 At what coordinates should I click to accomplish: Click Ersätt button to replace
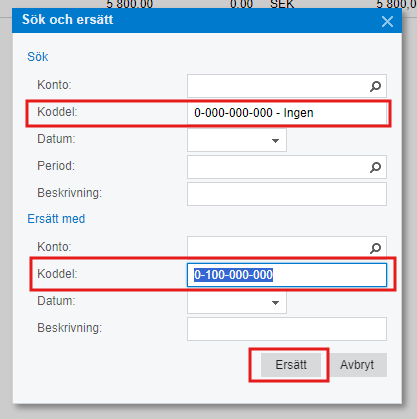click(291, 365)
